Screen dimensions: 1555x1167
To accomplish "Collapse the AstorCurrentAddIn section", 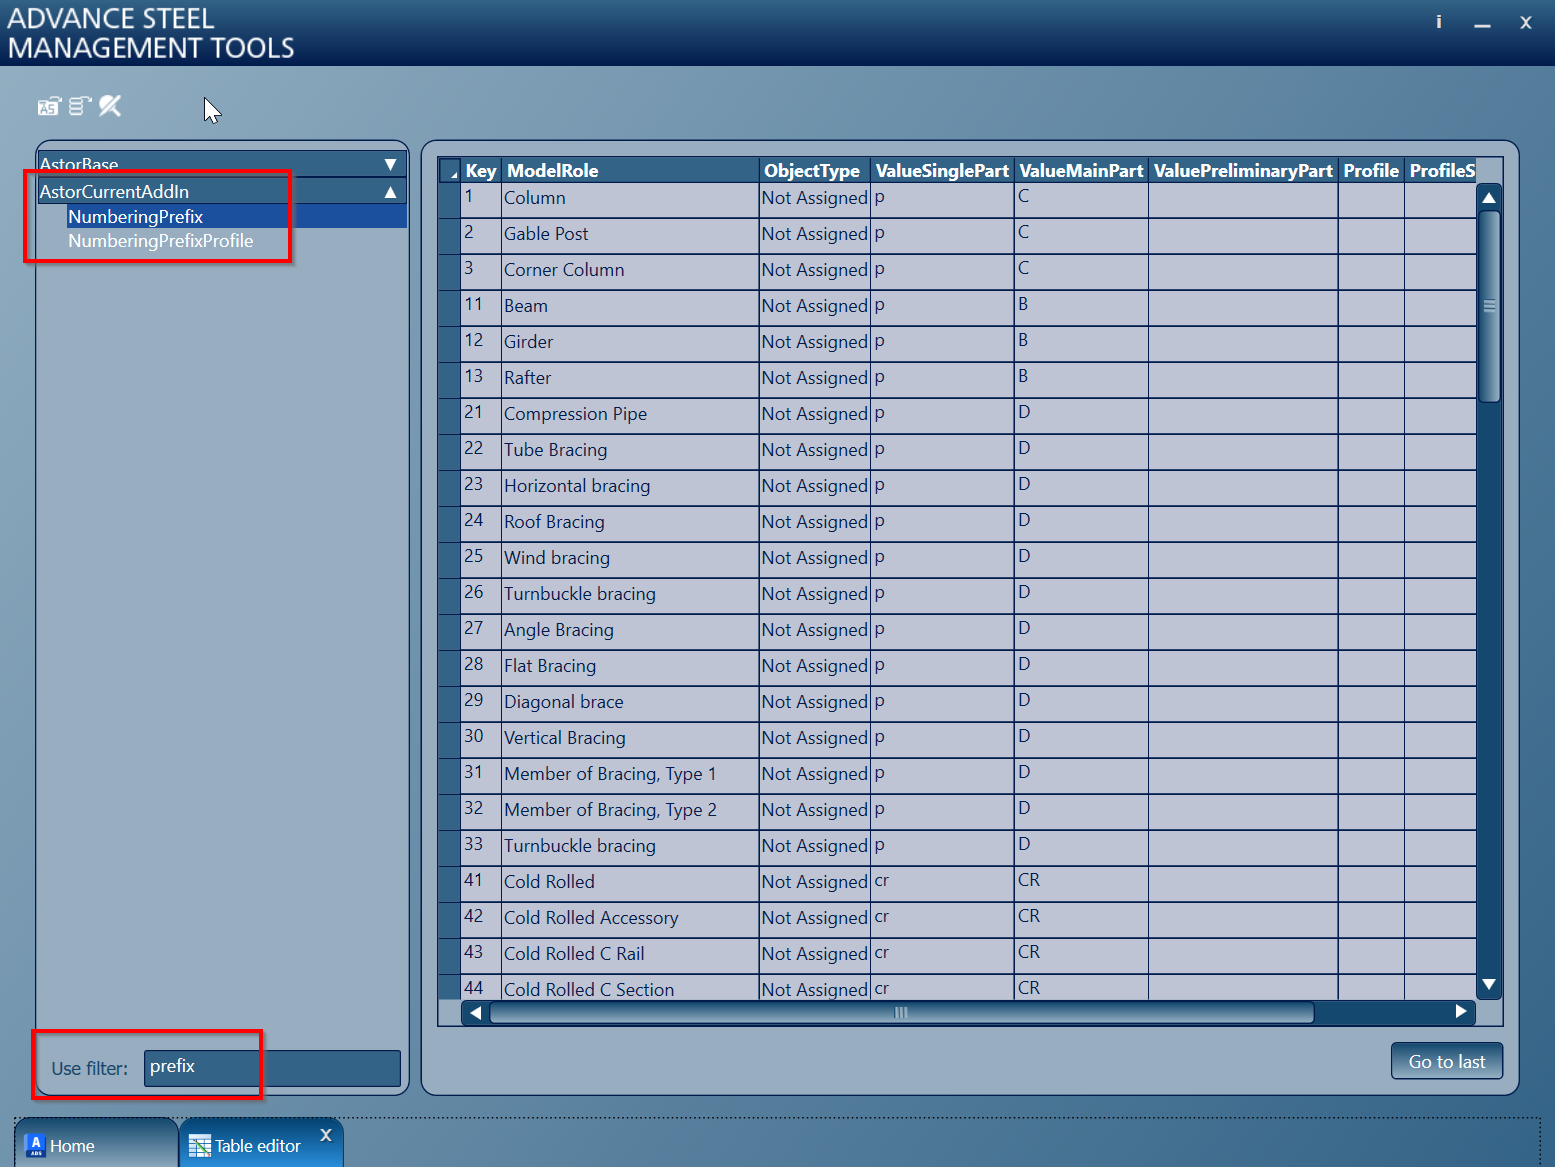I will pyautogui.click(x=390, y=191).
